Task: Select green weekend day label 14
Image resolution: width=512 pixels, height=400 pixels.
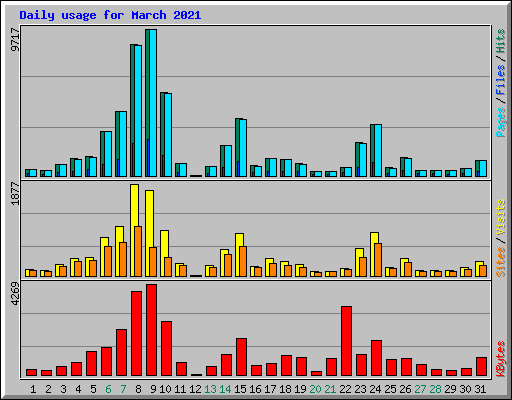Action: click(225, 389)
